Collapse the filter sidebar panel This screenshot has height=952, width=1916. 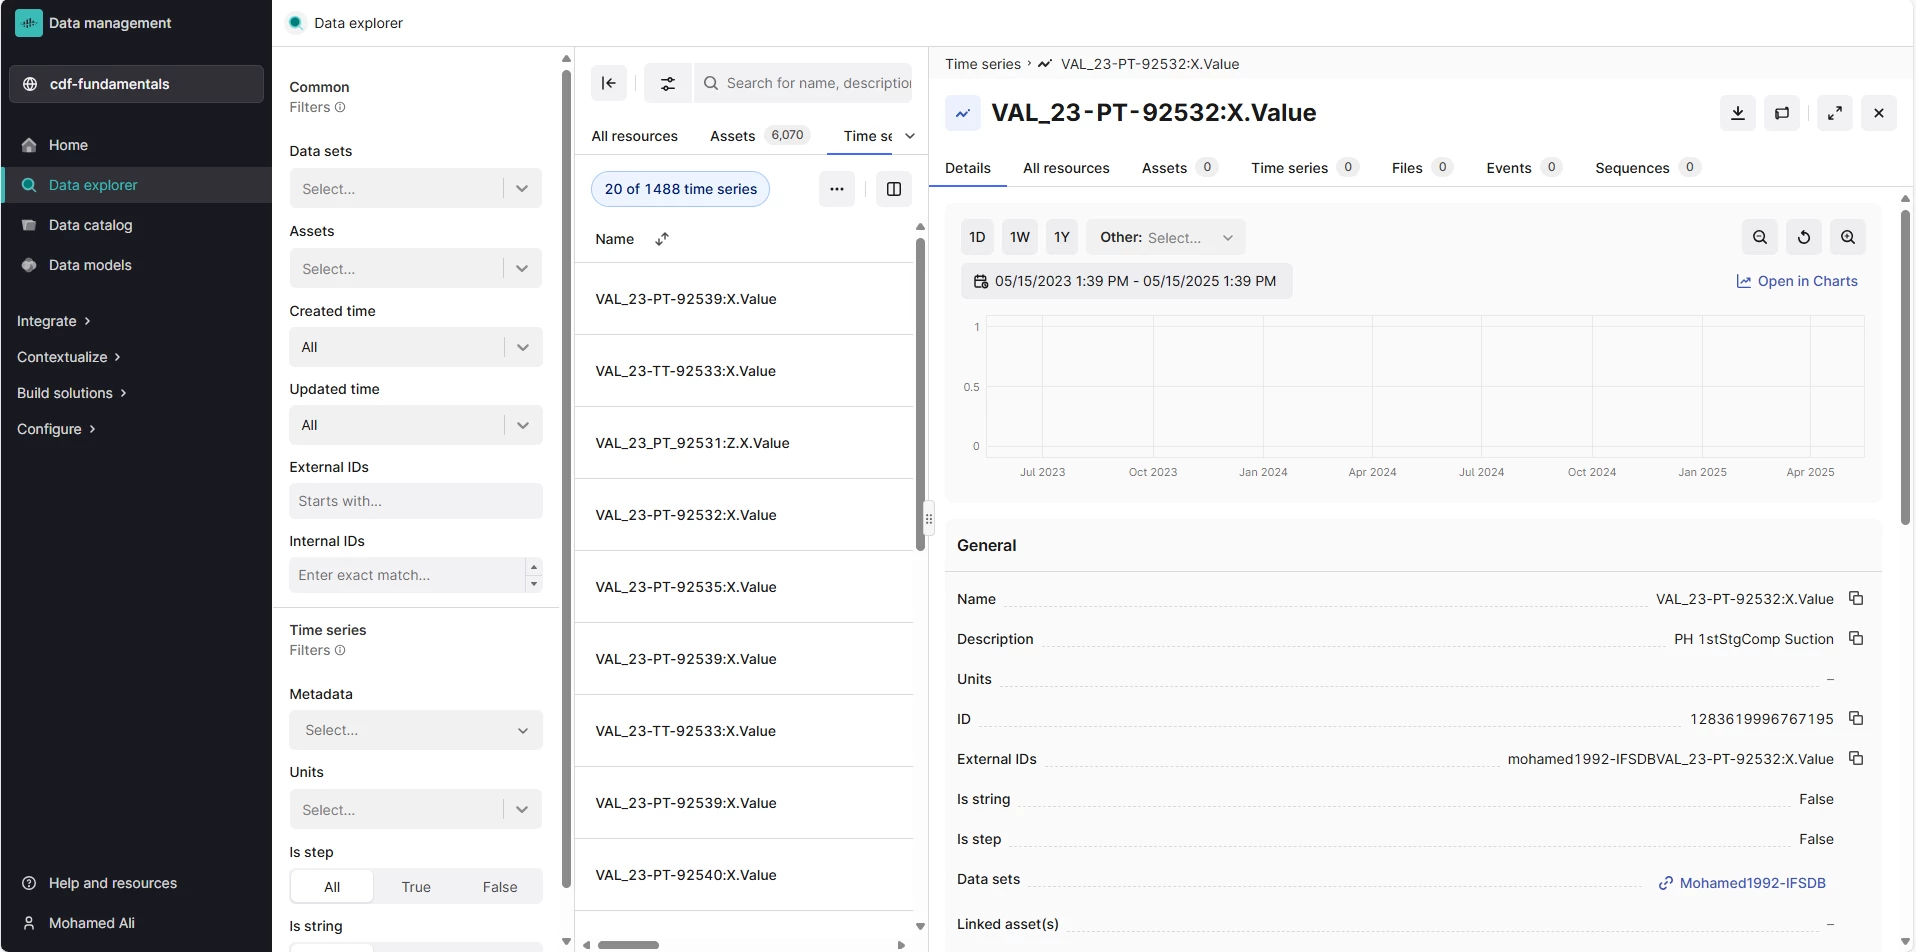click(x=609, y=83)
